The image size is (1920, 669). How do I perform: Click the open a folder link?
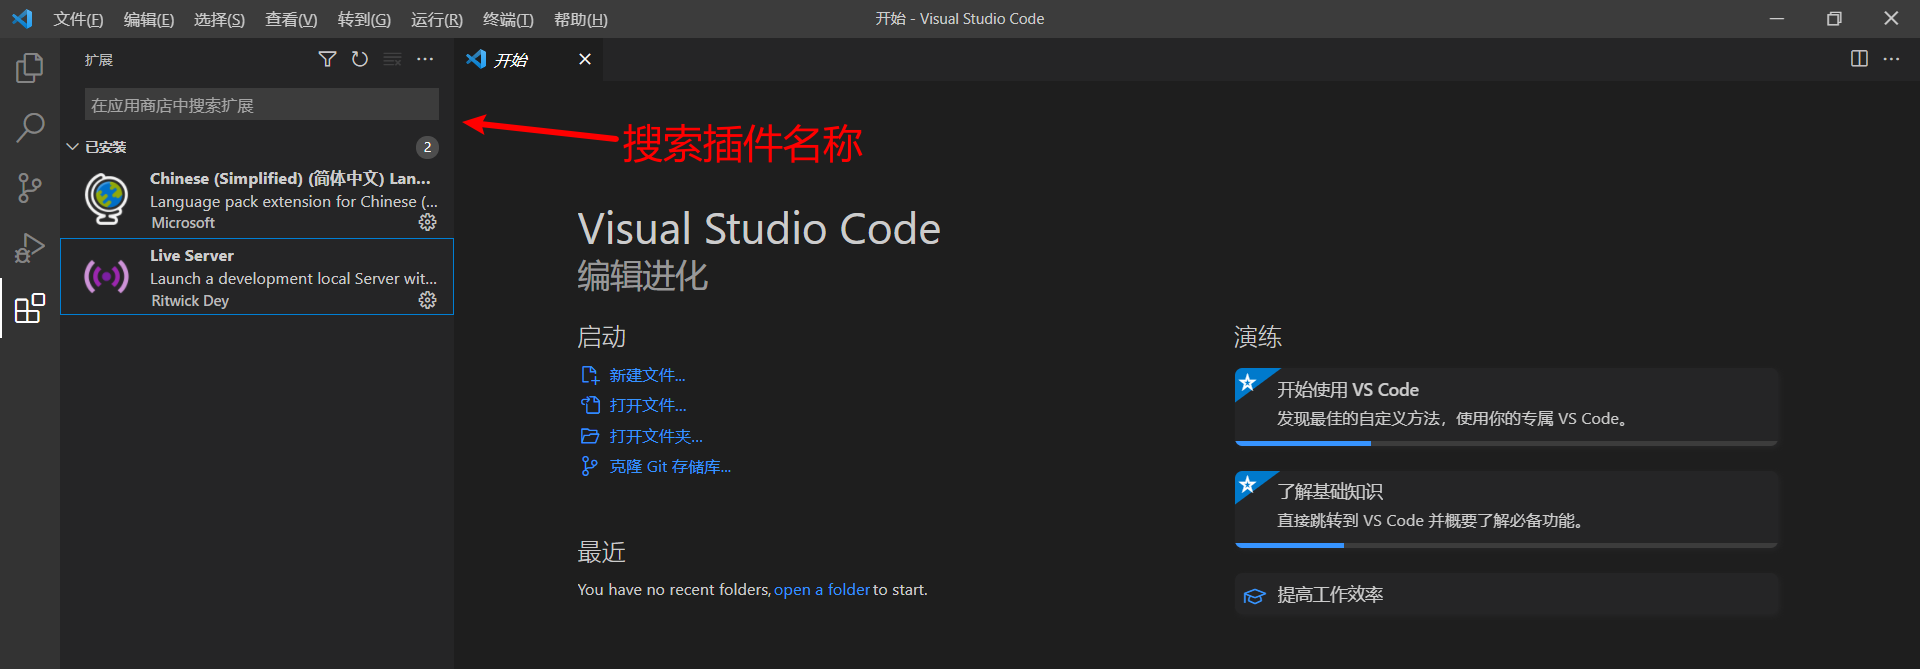pyautogui.click(x=821, y=590)
